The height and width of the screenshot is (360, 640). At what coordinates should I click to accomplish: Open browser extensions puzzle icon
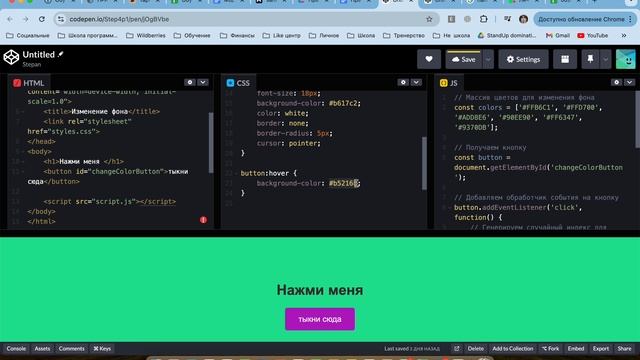pyautogui.click(x=484, y=19)
